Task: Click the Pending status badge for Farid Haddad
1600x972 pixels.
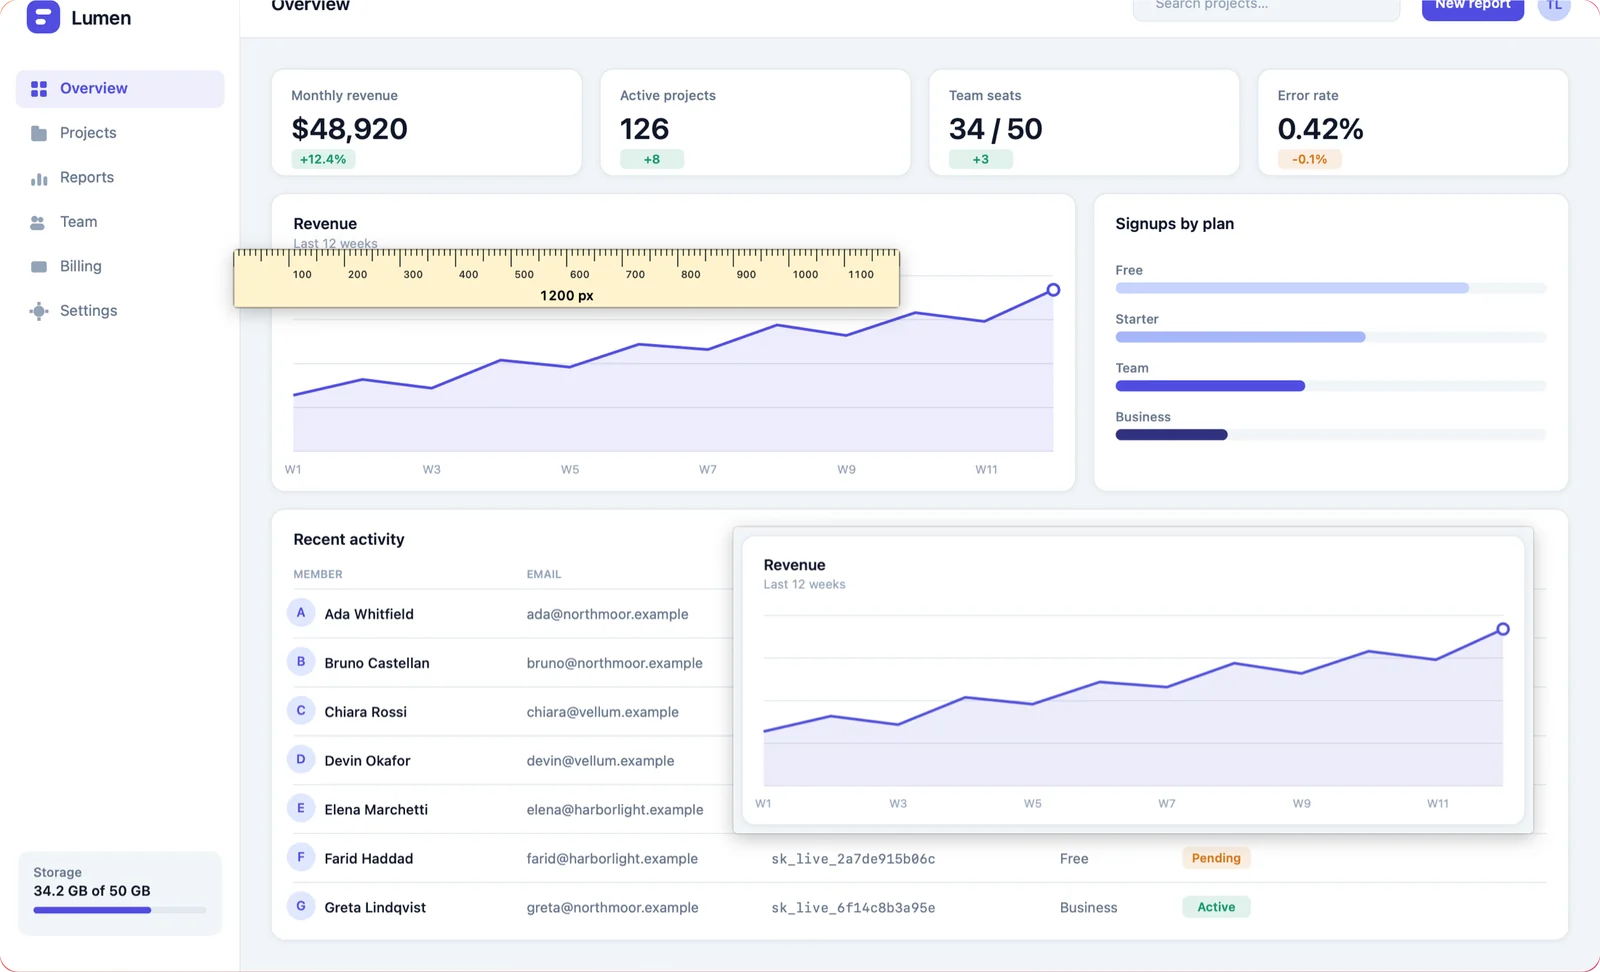Action: point(1216,858)
